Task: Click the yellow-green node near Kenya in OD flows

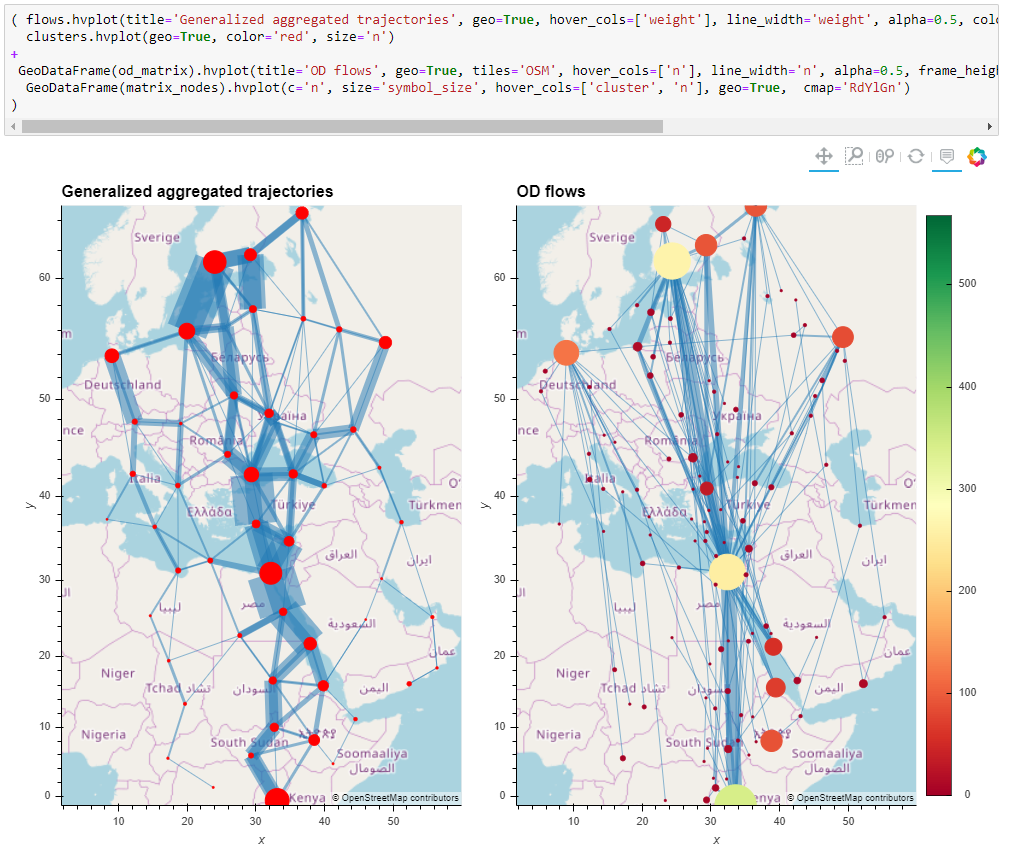Action: pyautogui.click(x=734, y=796)
